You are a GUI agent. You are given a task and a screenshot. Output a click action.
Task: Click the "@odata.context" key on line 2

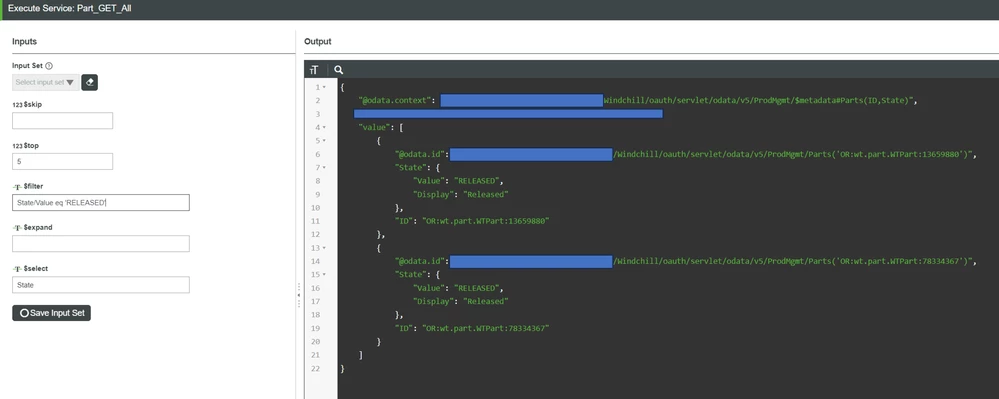click(396, 101)
